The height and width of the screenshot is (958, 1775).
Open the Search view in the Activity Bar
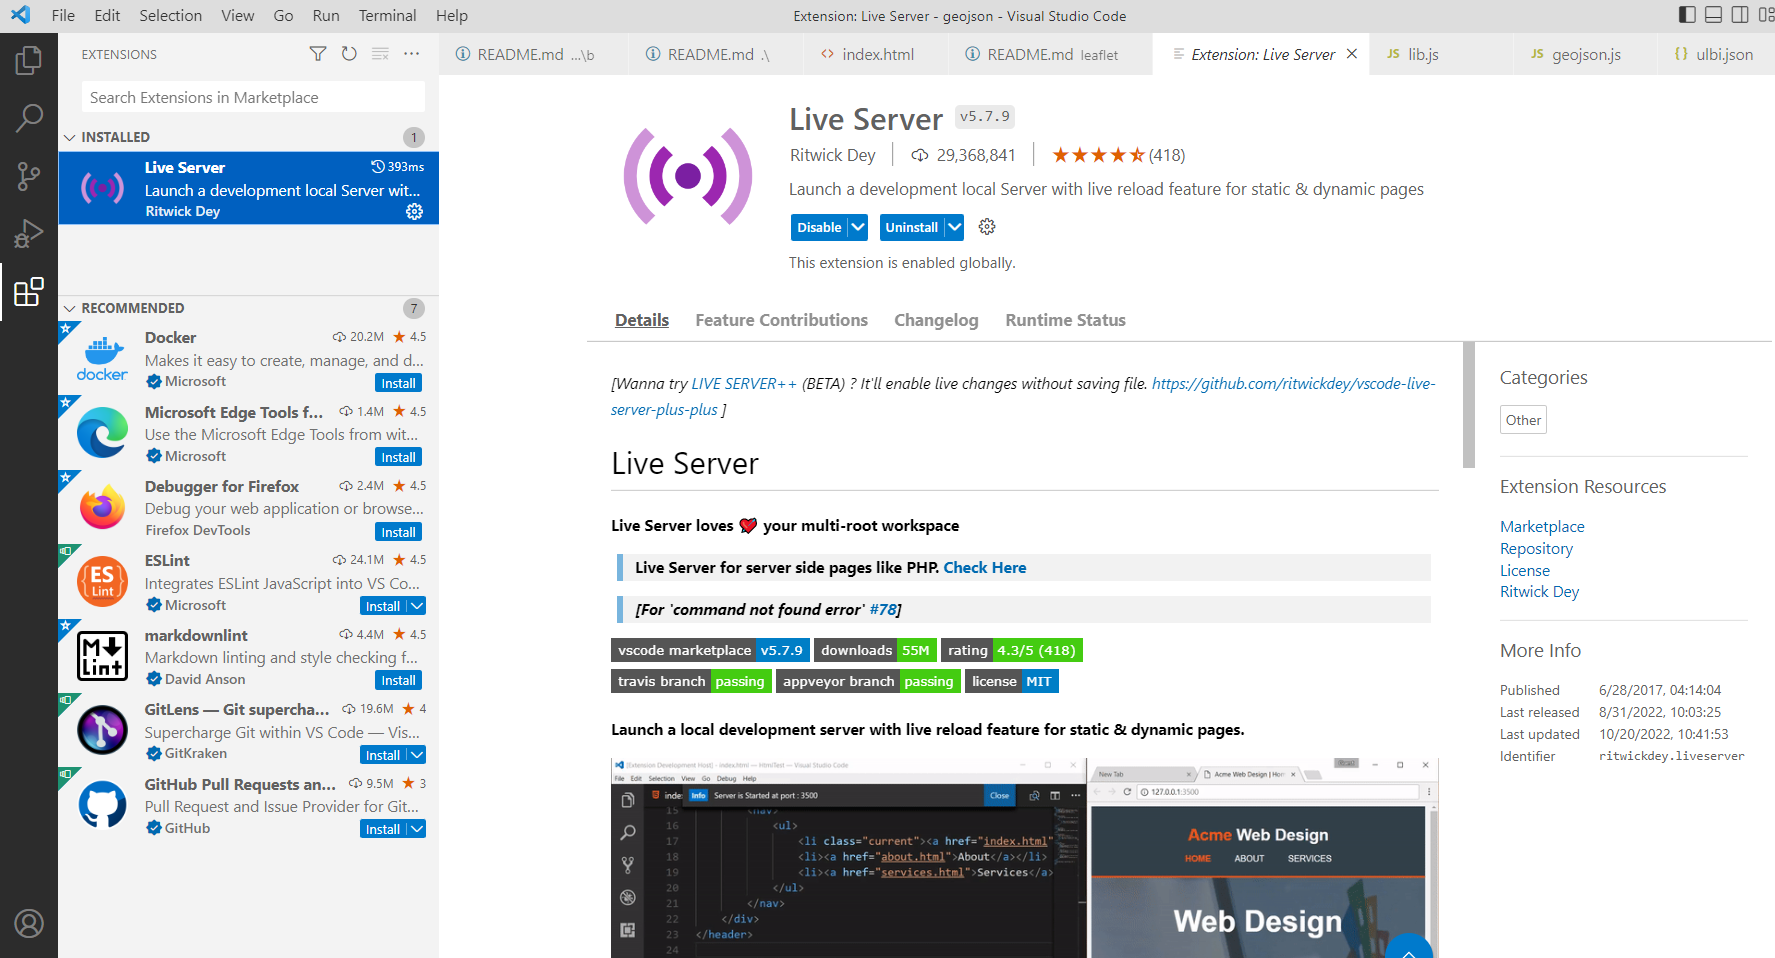[x=29, y=118]
